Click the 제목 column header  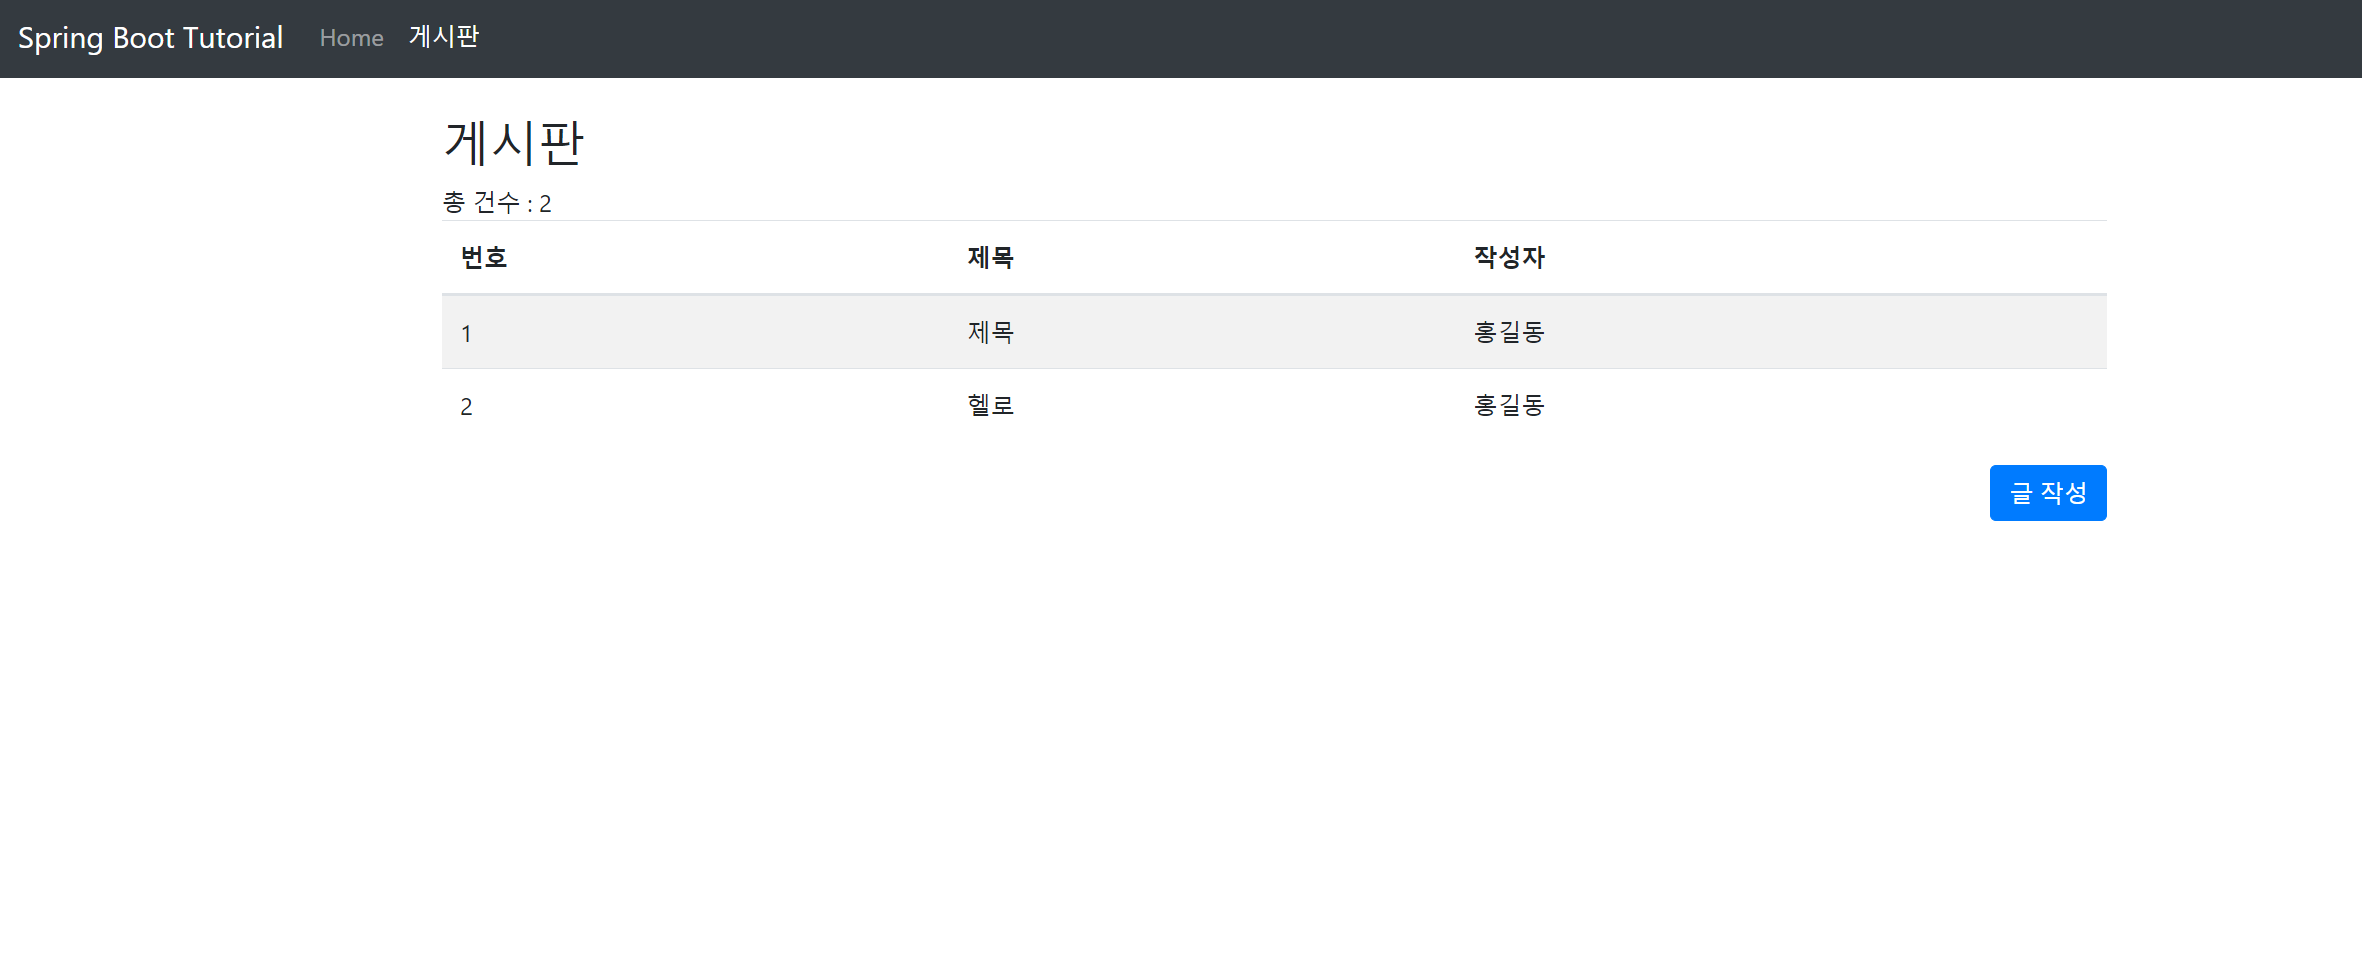991,258
